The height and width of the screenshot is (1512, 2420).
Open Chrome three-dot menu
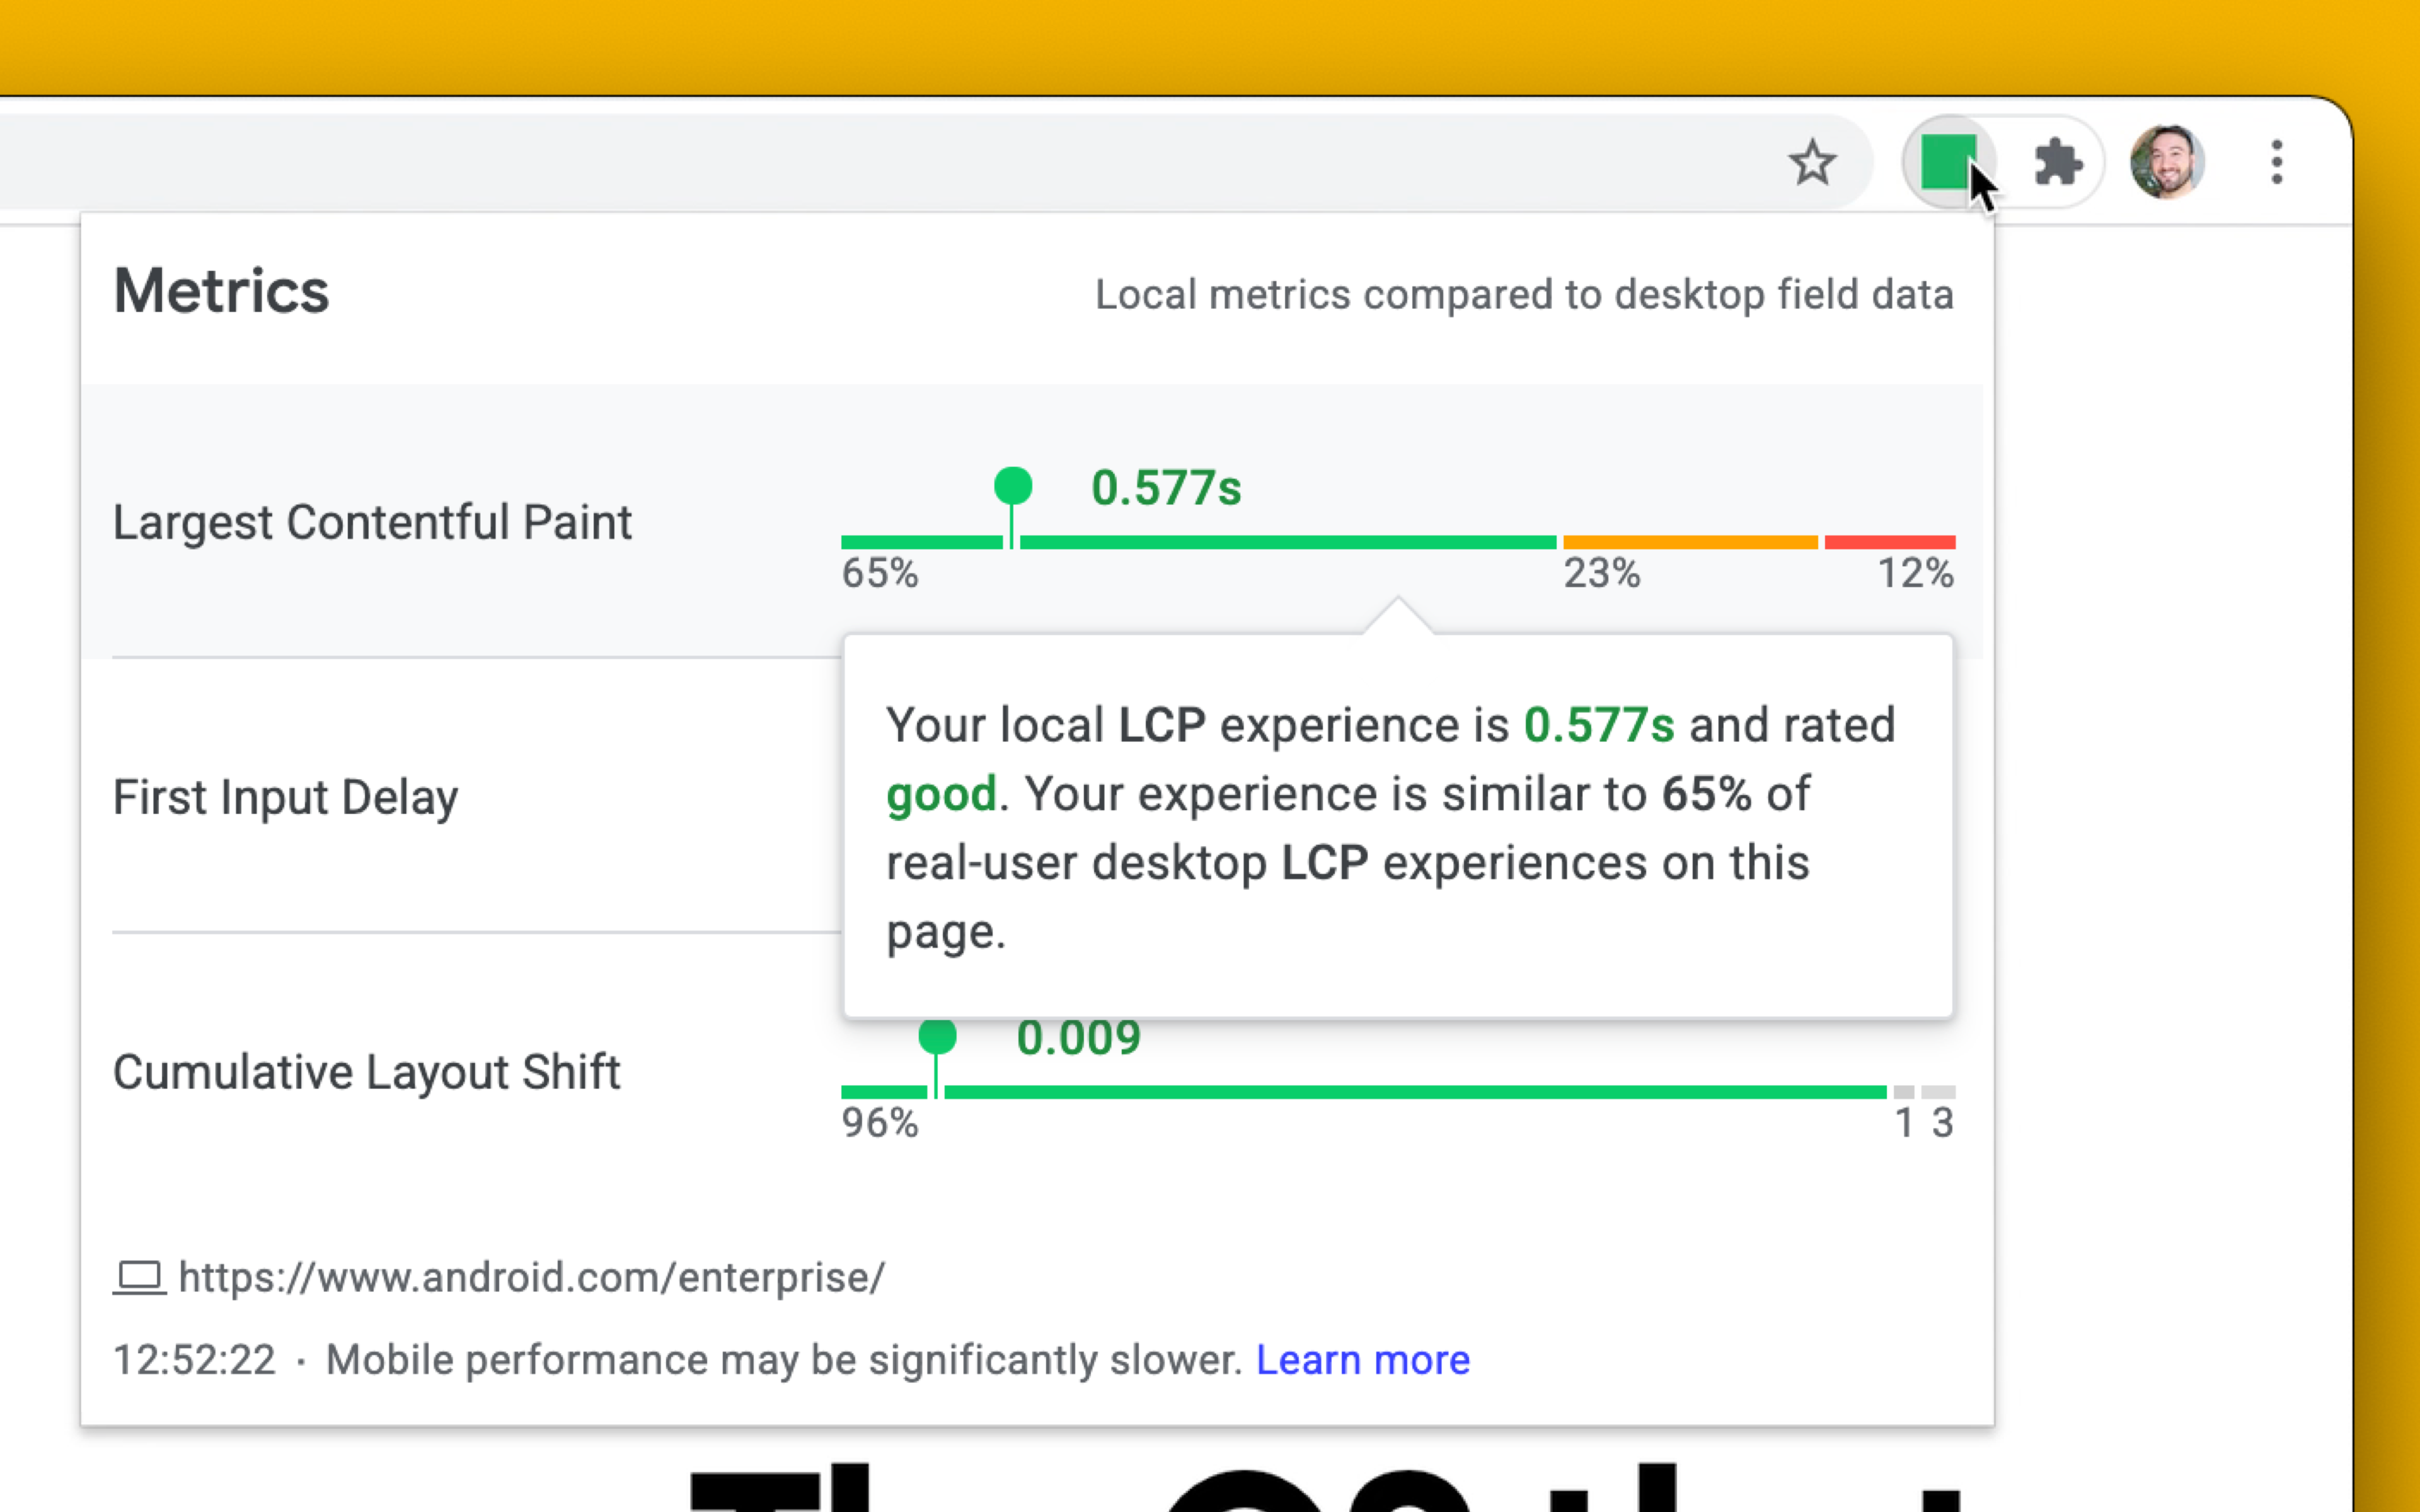click(2277, 162)
